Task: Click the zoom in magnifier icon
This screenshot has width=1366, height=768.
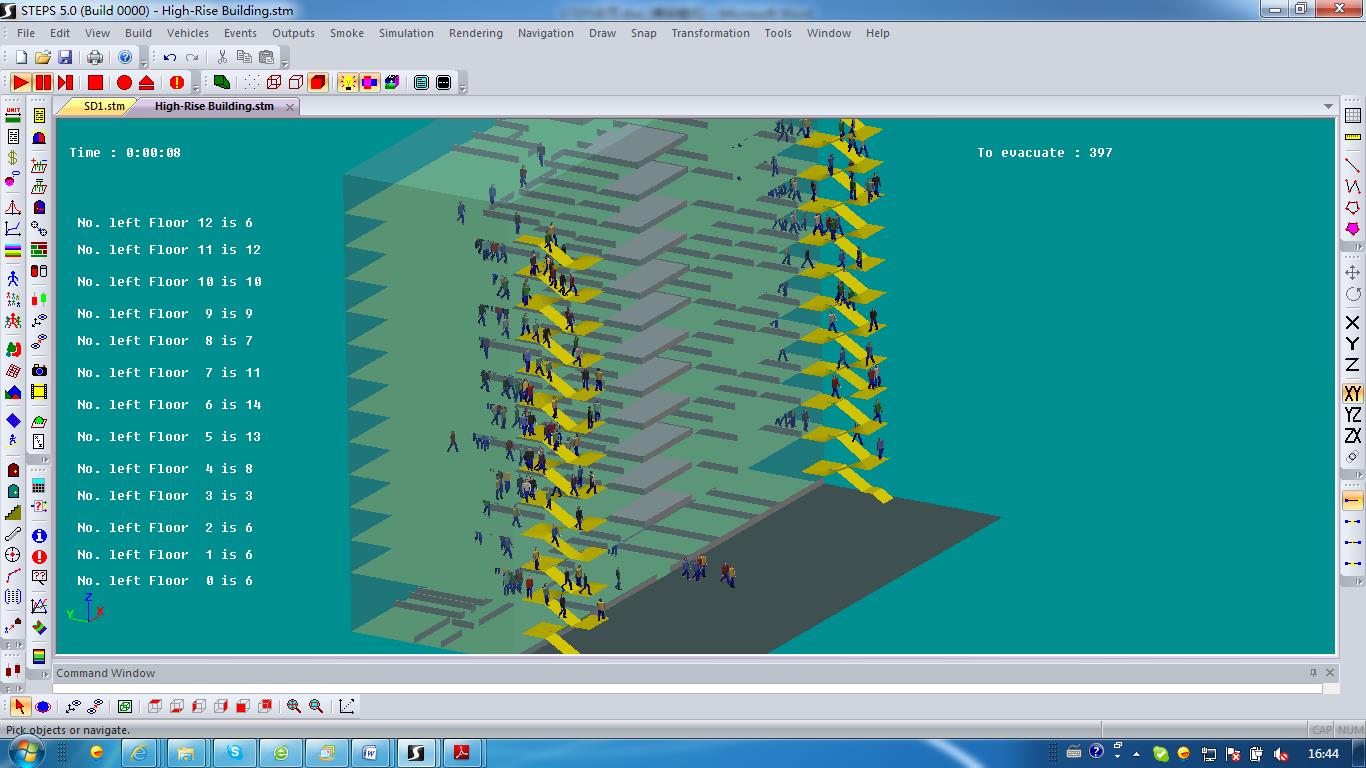Action: 294,706
